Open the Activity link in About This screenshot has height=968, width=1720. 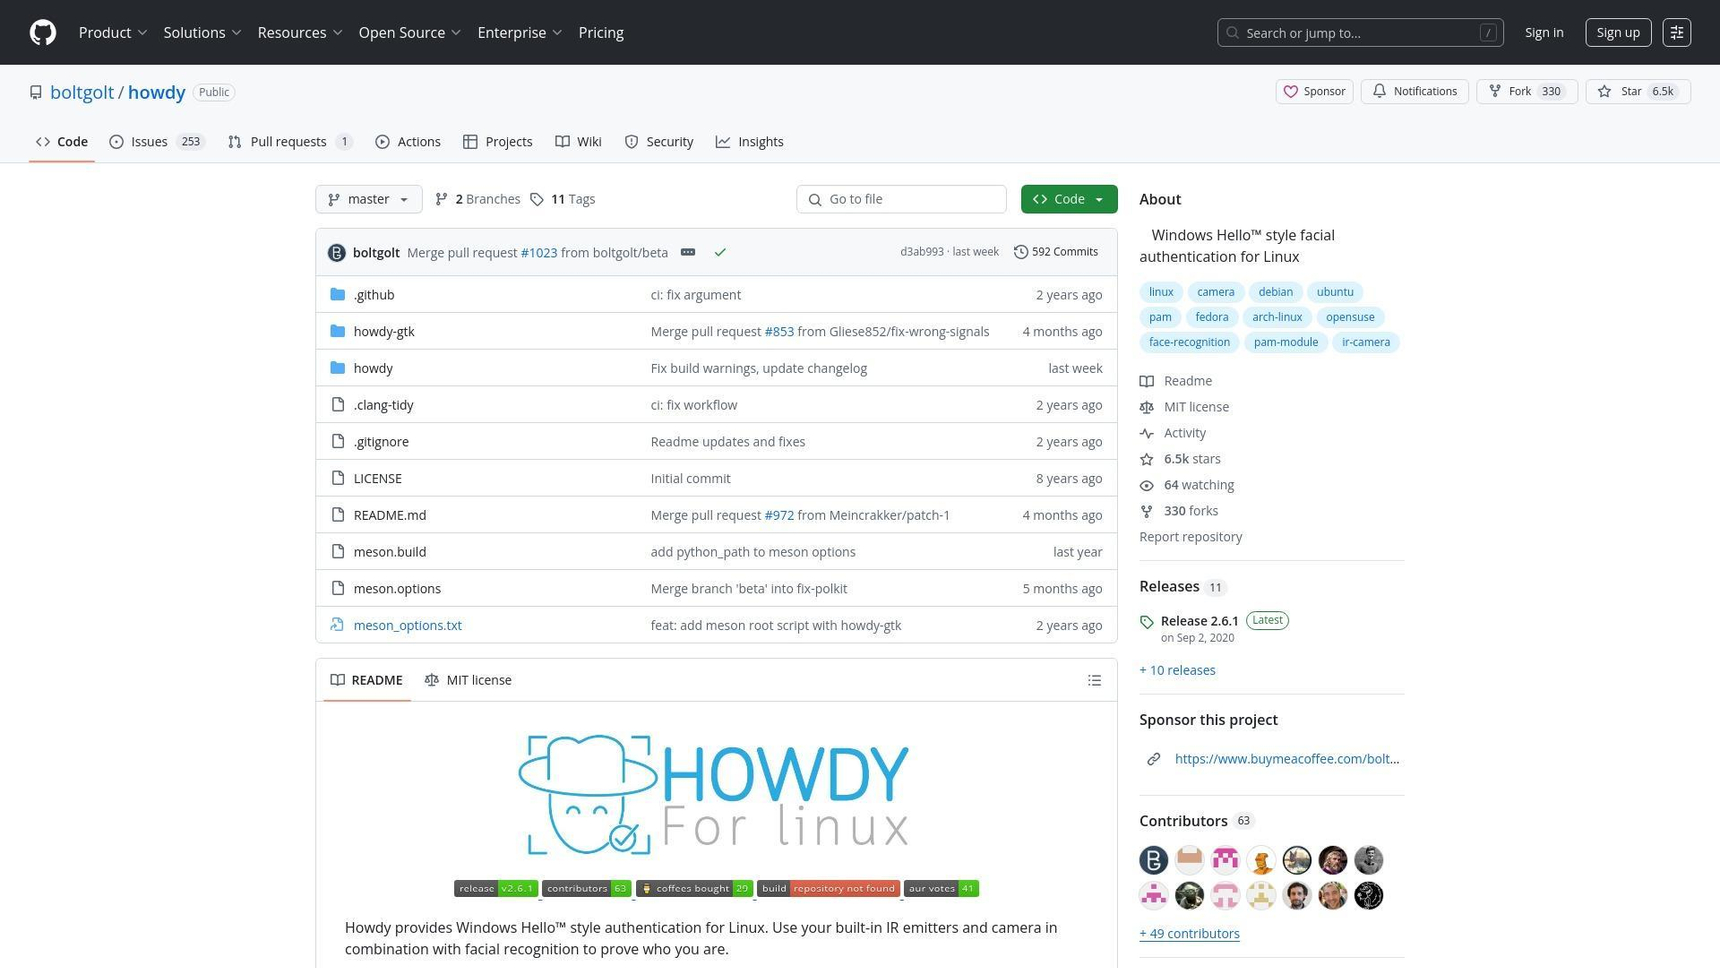point(1184,433)
